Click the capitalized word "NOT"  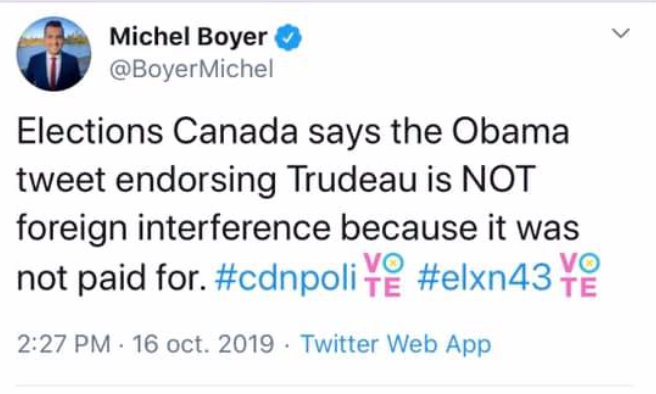[x=498, y=179]
